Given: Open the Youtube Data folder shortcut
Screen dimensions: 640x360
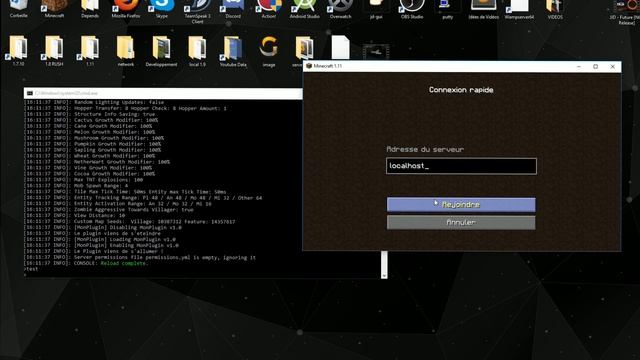Looking at the screenshot, I should 233,51.
